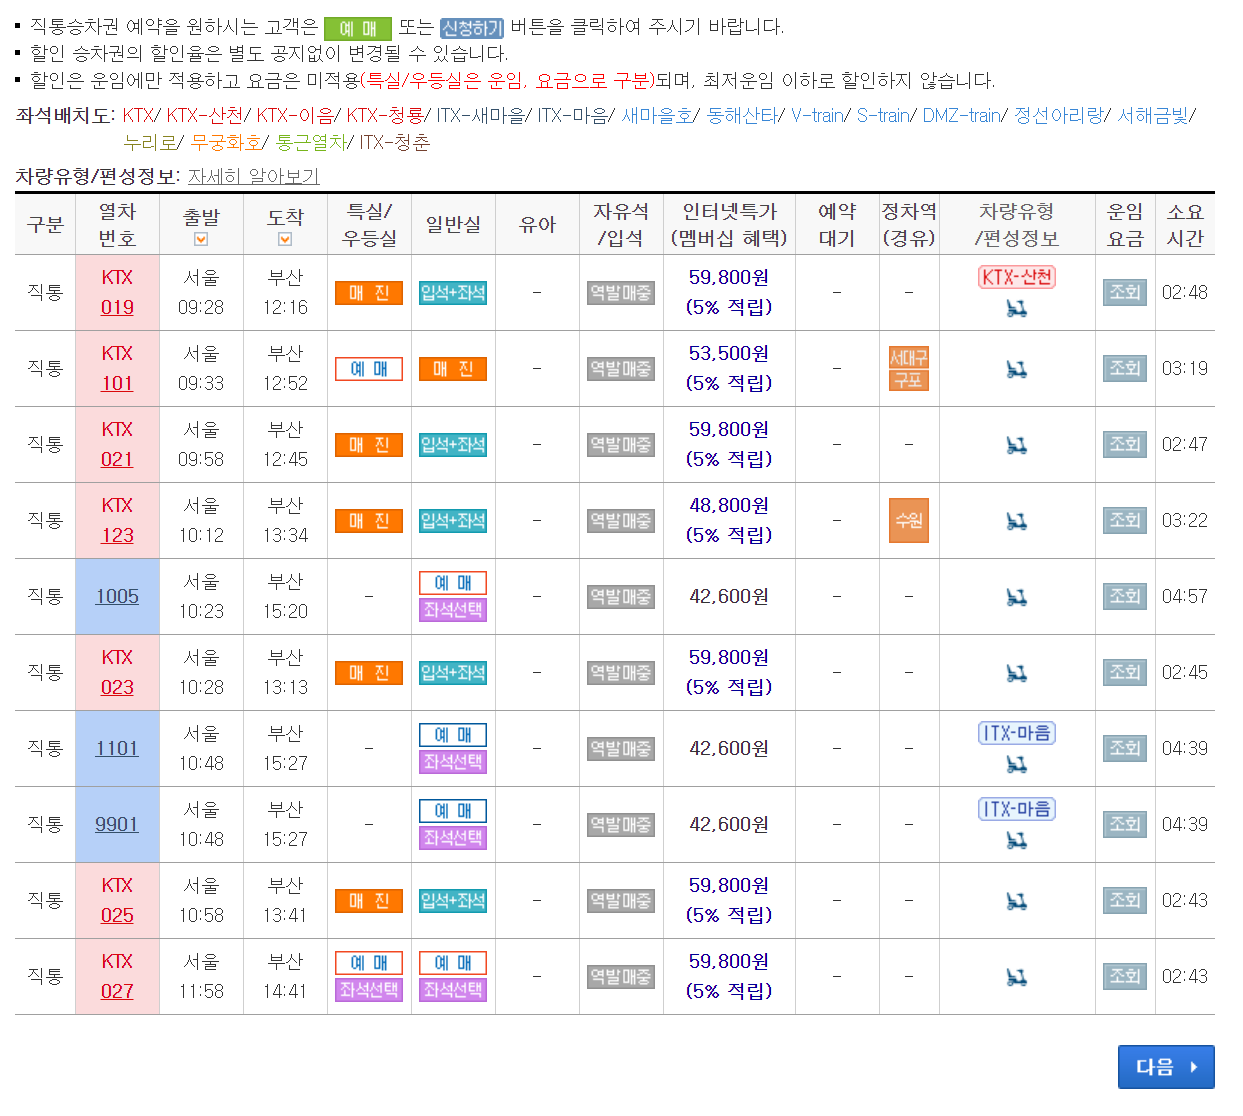1243x1116 pixels.
Task: Click ITX-마음 badge in train 1101 row
Action: pyautogui.click(x=1017, y=733)
